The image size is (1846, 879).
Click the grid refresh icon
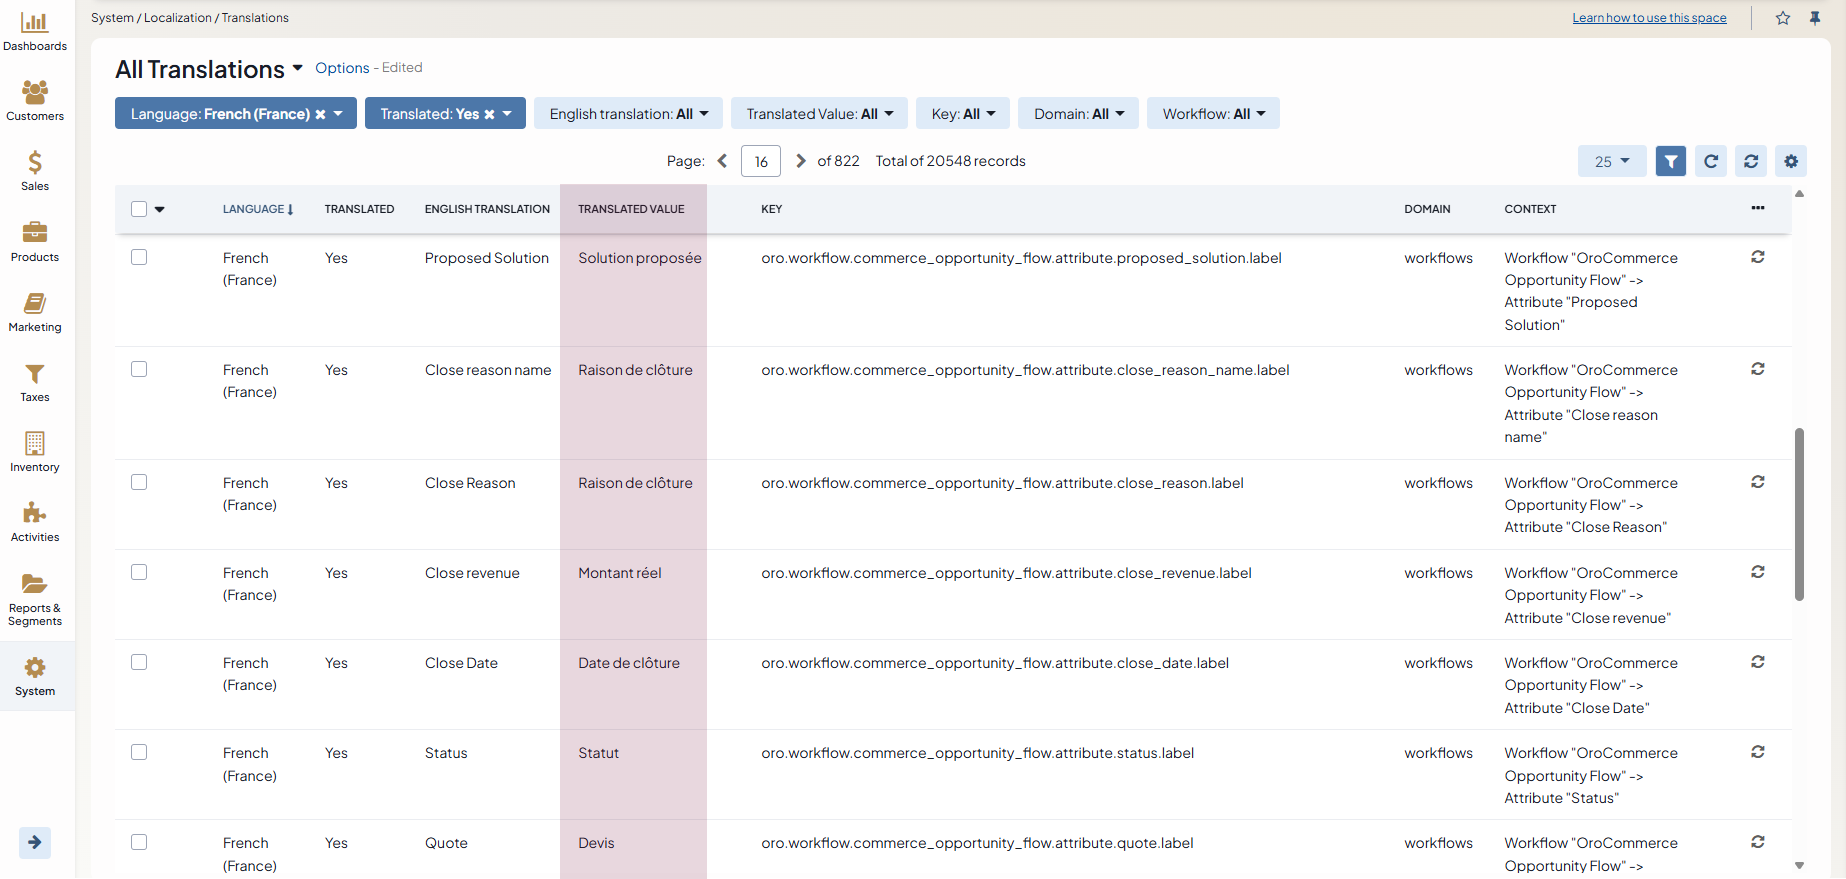(x=1711, y=161)
